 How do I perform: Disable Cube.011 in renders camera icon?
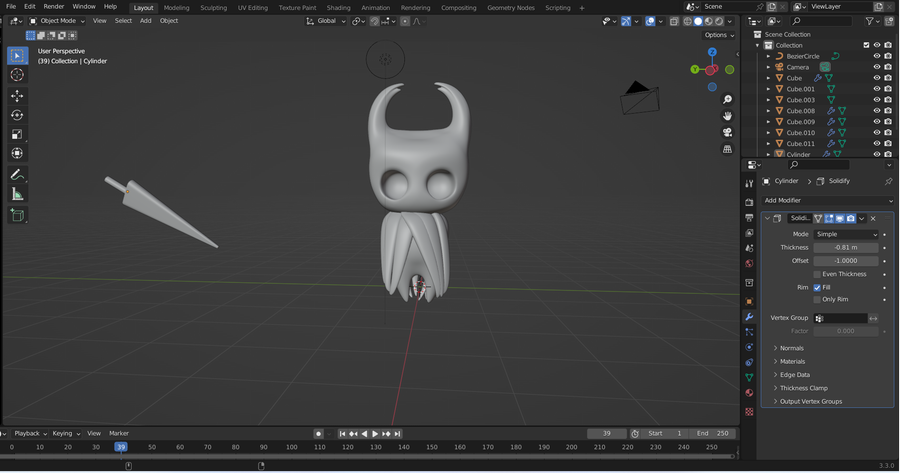pyautogui.click(x=888, y=144)
